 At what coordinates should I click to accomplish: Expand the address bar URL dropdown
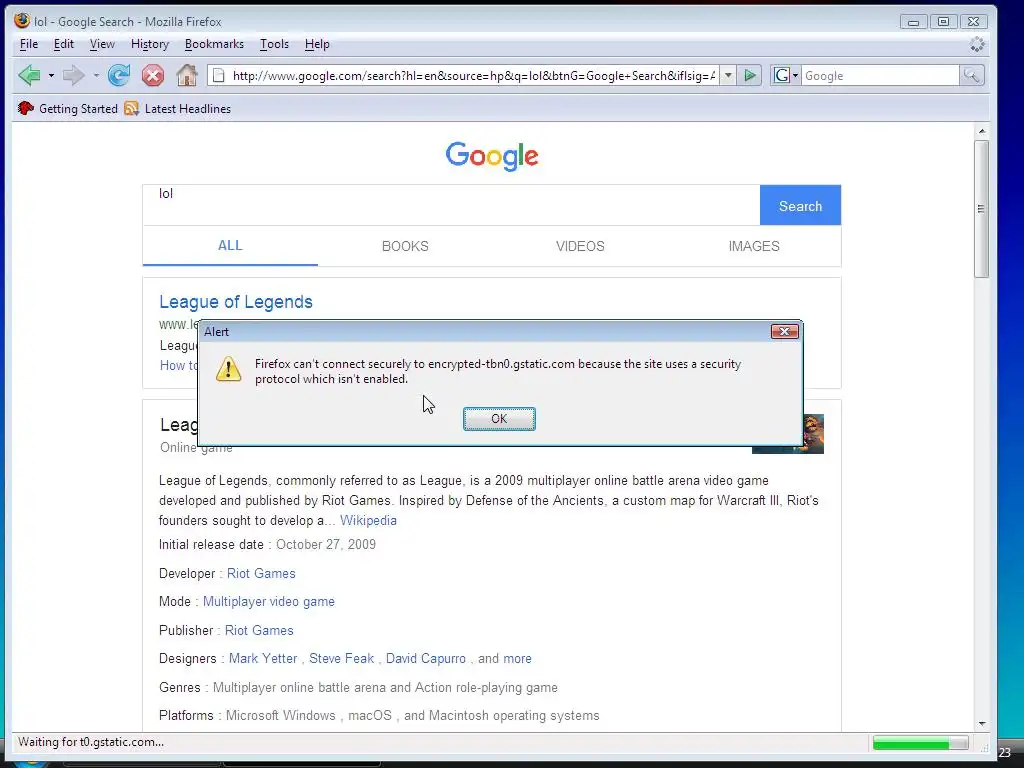tap(728, 76)
